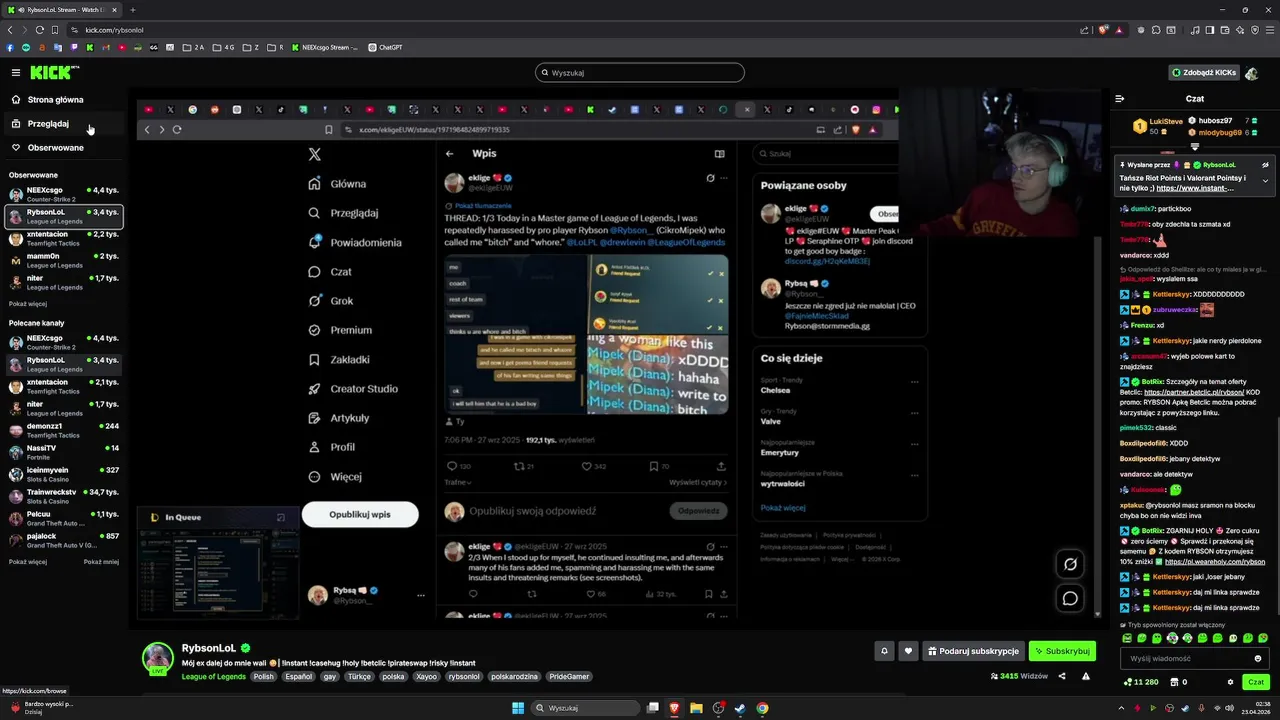Open Steam from the taskbar
This screenshot has width=1280, height=720.
740,708
